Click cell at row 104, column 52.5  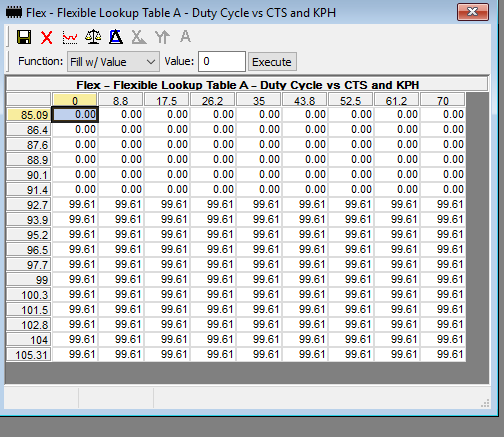(351, 339)
